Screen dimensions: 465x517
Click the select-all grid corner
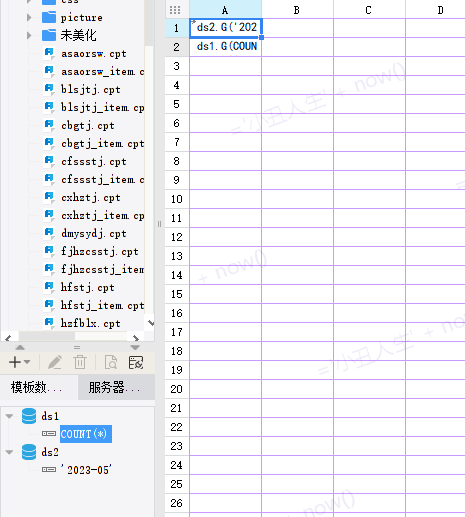(175, 10)
